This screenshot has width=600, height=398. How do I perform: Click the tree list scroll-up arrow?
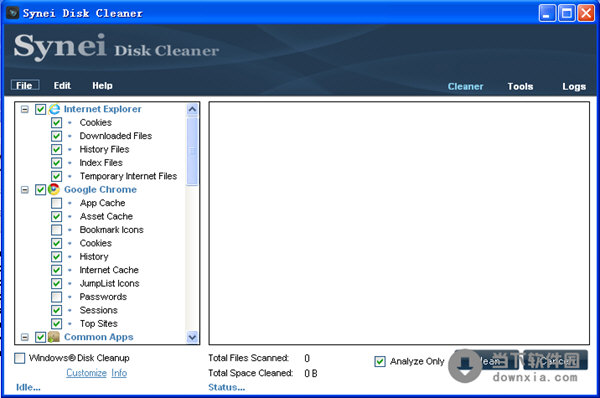click(x=192, y=109)
